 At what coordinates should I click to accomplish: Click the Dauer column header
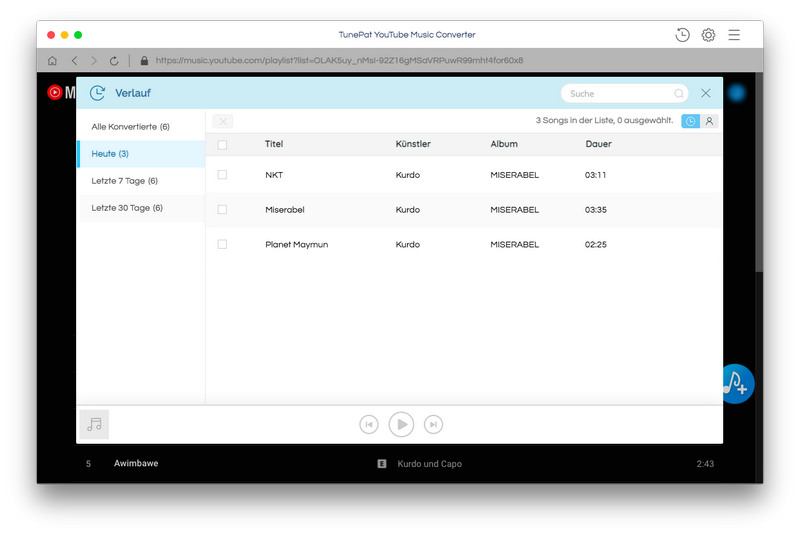click(x=598, y=144)
